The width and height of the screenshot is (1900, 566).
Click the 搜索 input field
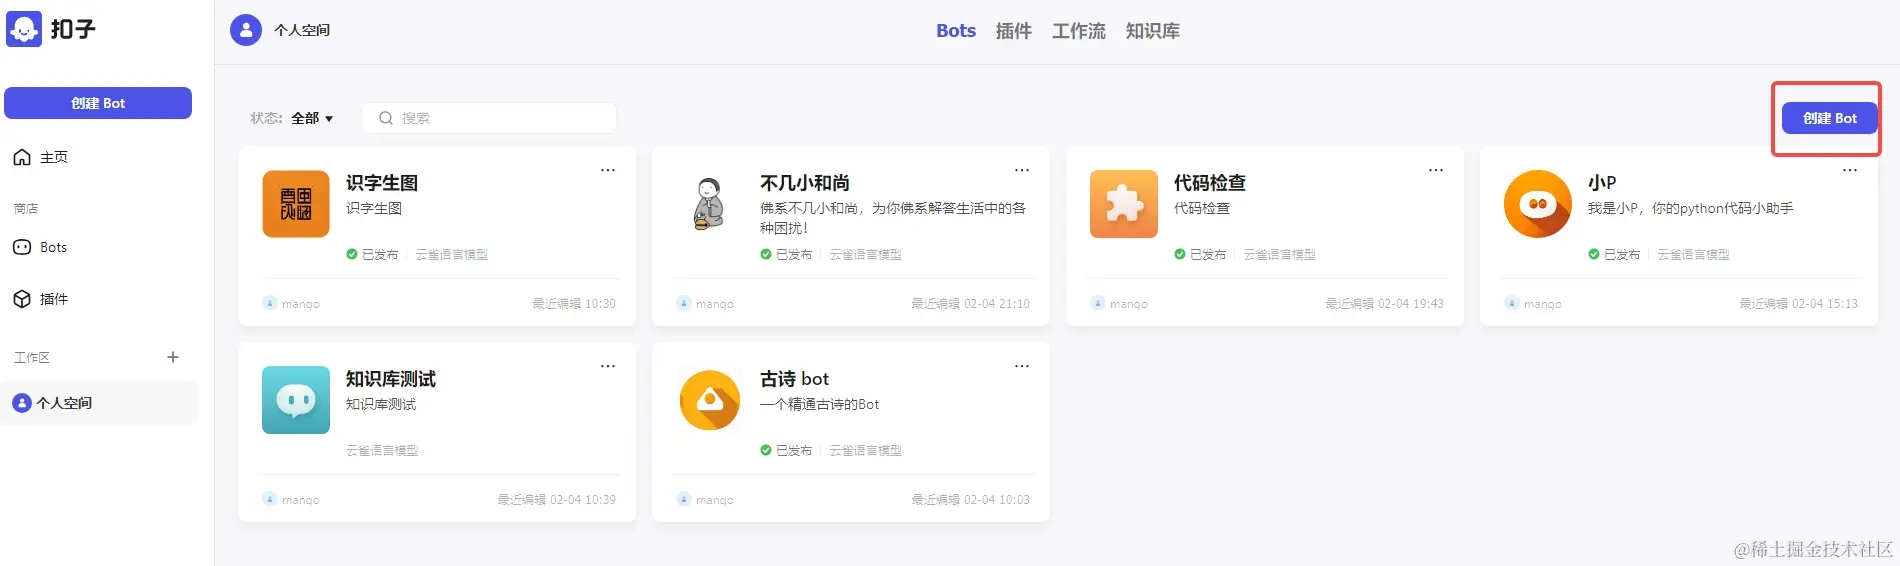489,118
